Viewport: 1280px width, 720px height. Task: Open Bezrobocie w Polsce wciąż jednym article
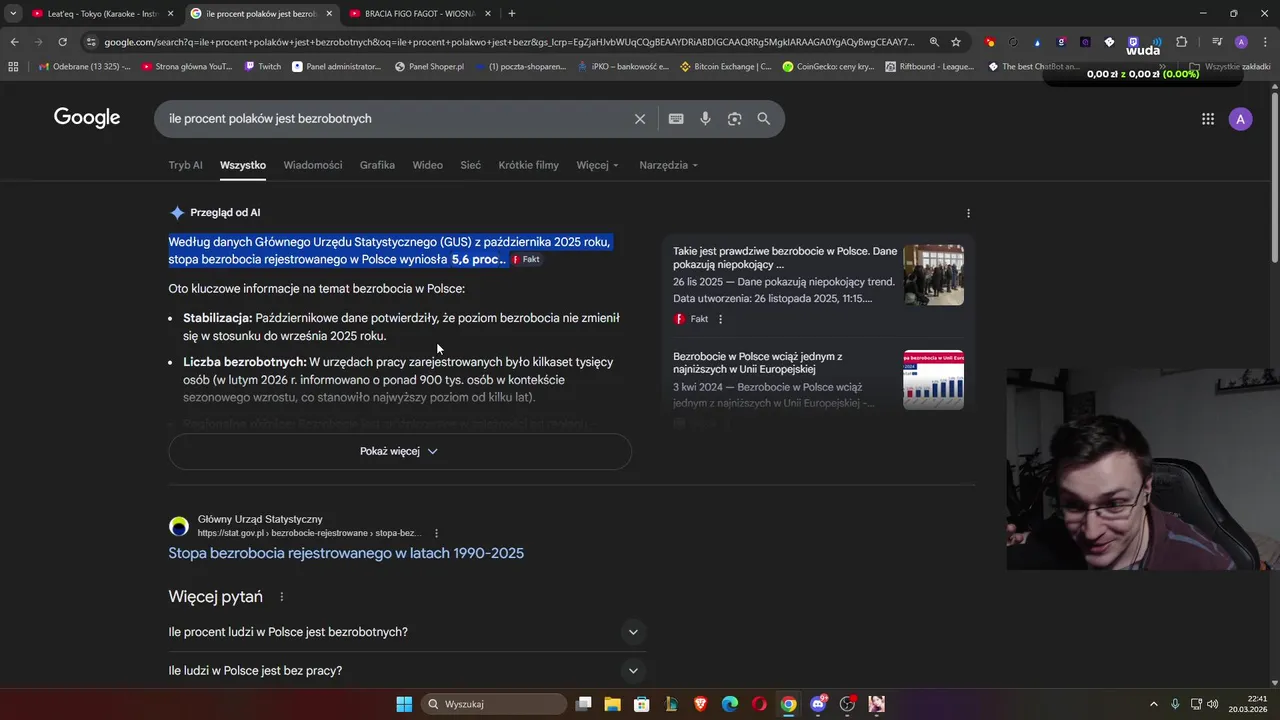[x=758, y=363]
